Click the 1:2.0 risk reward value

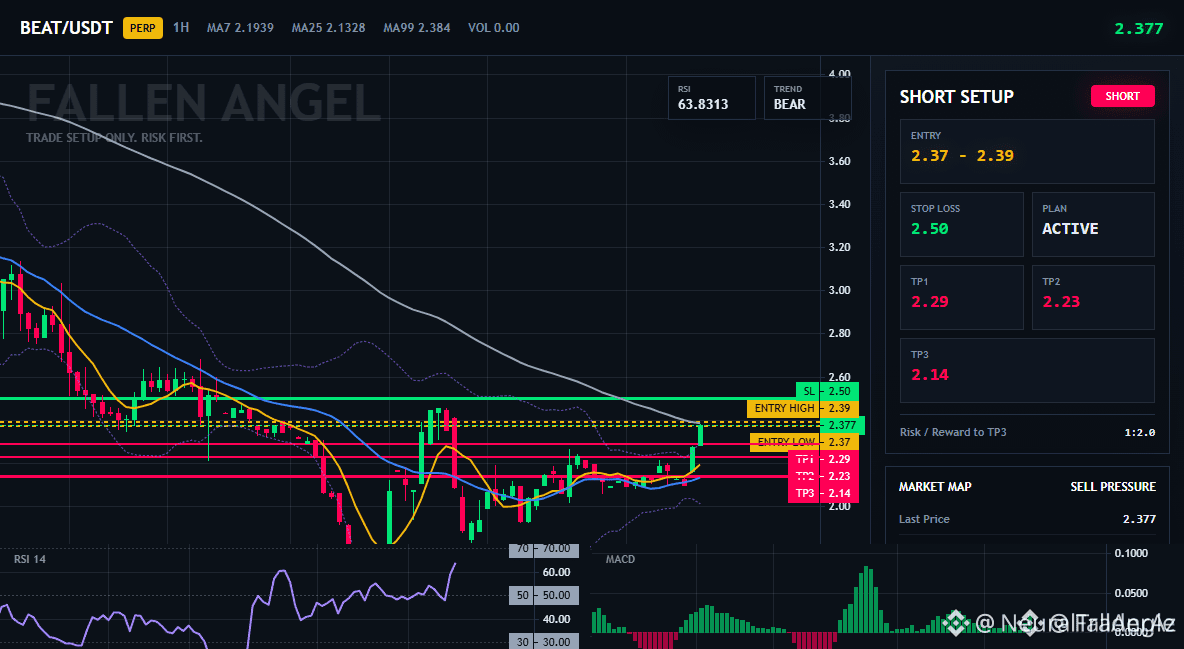[1139, 433]
